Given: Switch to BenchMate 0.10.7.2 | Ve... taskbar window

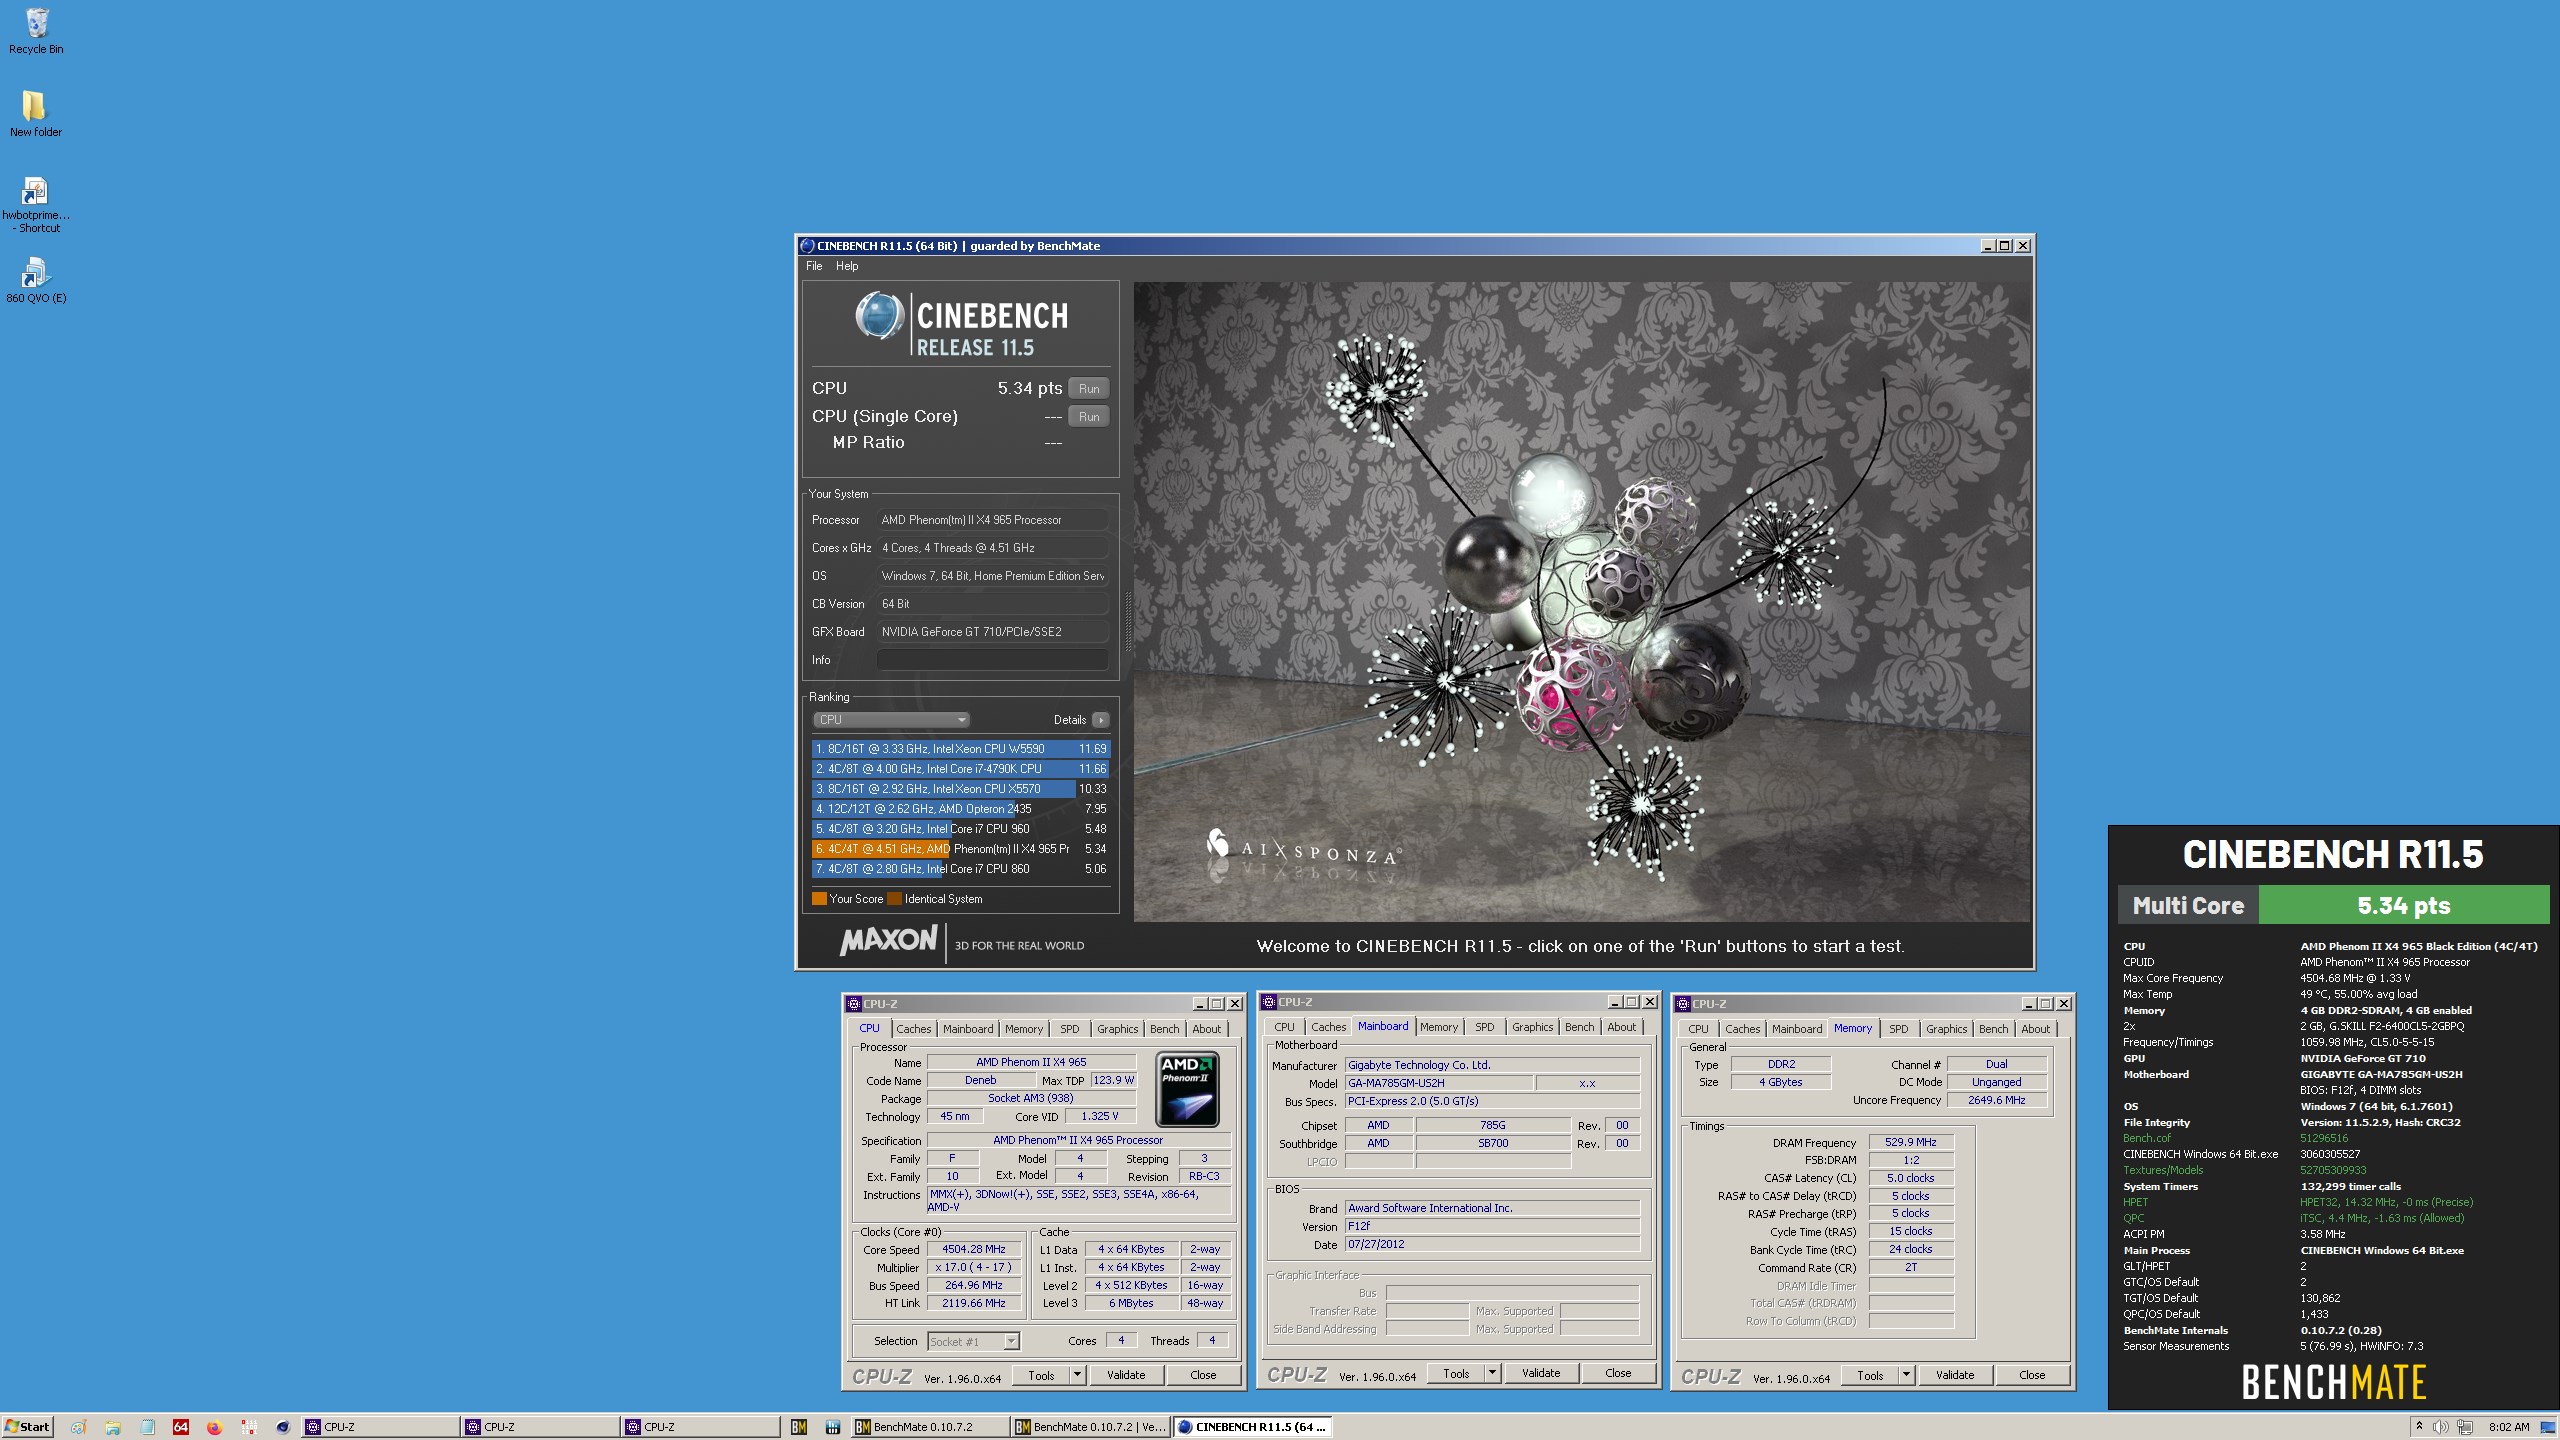Looking at the screenshot, I should 1090,1427.
